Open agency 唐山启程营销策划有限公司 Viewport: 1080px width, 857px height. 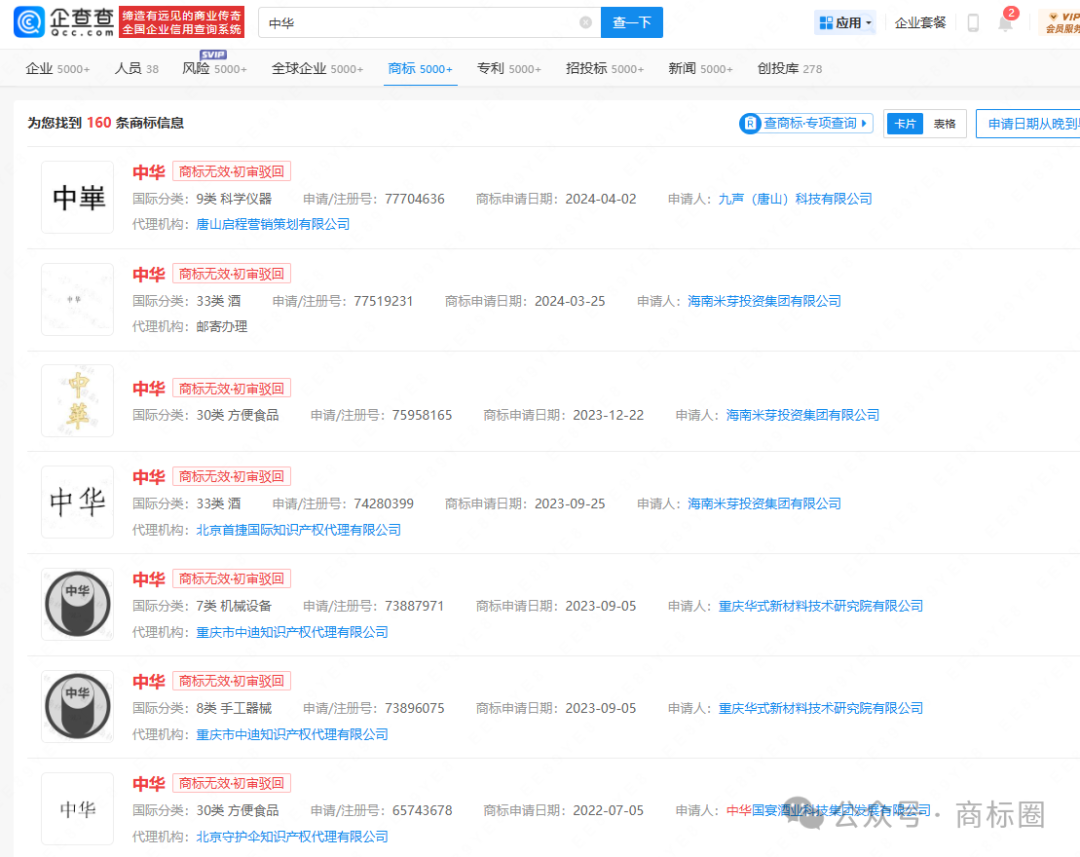coord(273,225)
